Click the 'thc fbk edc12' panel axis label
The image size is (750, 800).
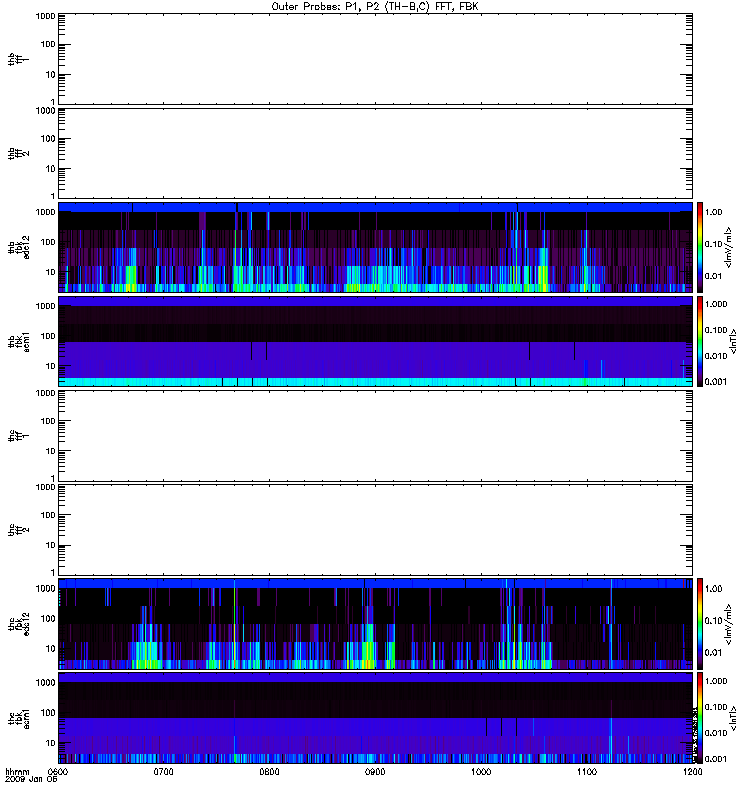point(18,624)
